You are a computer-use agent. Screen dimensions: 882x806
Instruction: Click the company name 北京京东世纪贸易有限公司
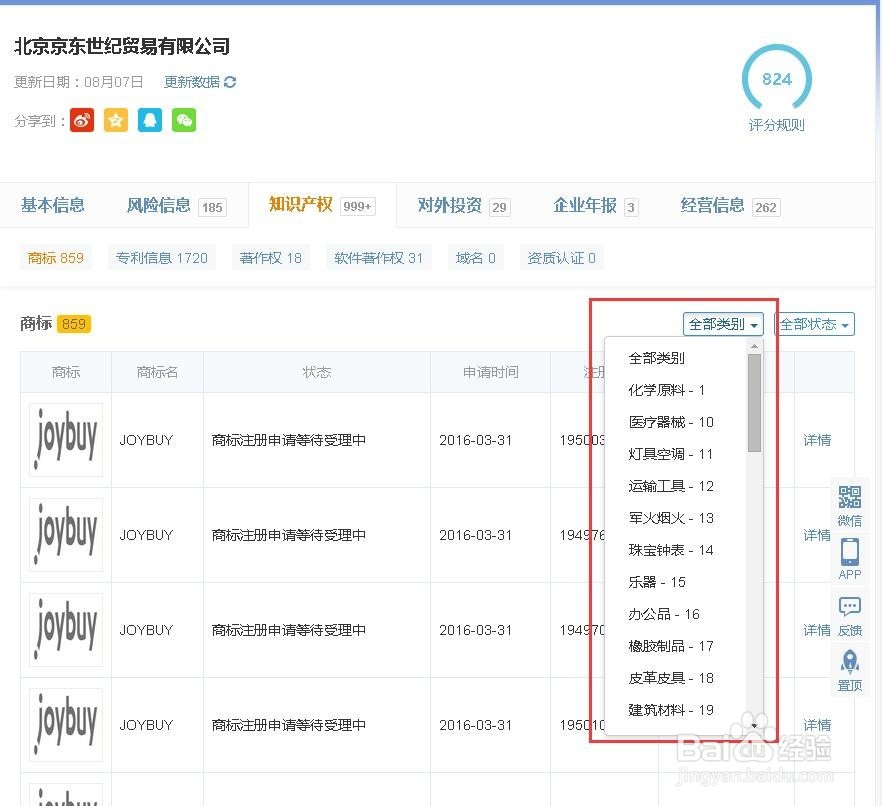click(x=122, y=46)
